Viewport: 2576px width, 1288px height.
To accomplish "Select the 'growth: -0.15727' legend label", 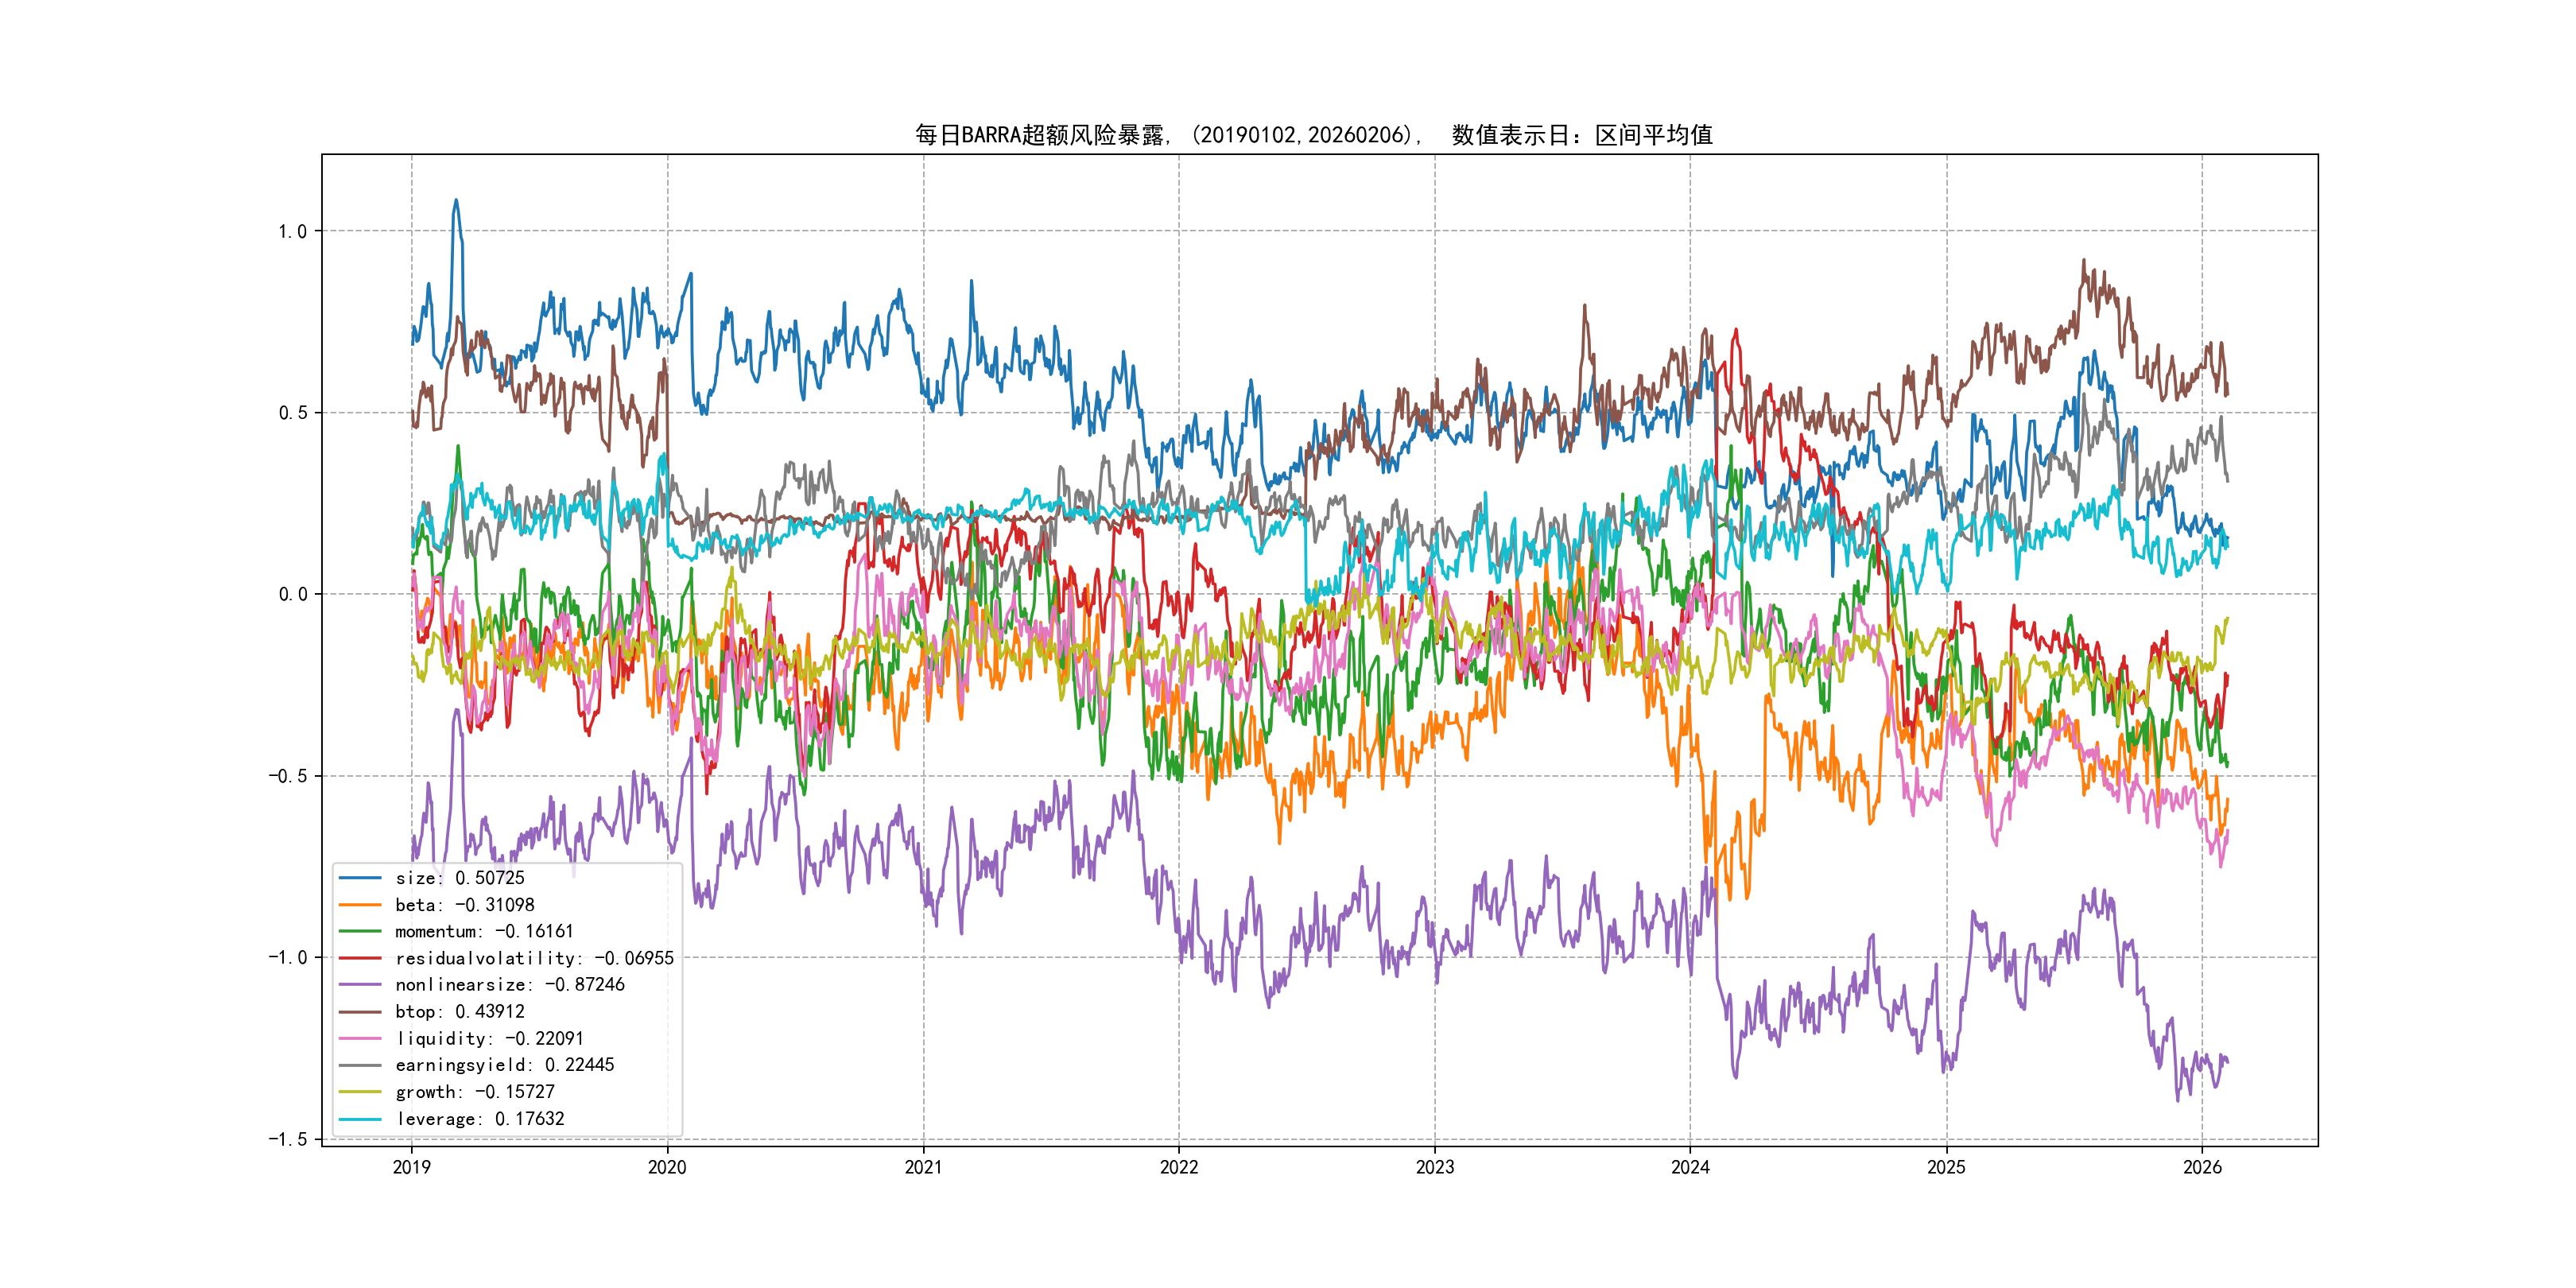I will pos(474,1092).
